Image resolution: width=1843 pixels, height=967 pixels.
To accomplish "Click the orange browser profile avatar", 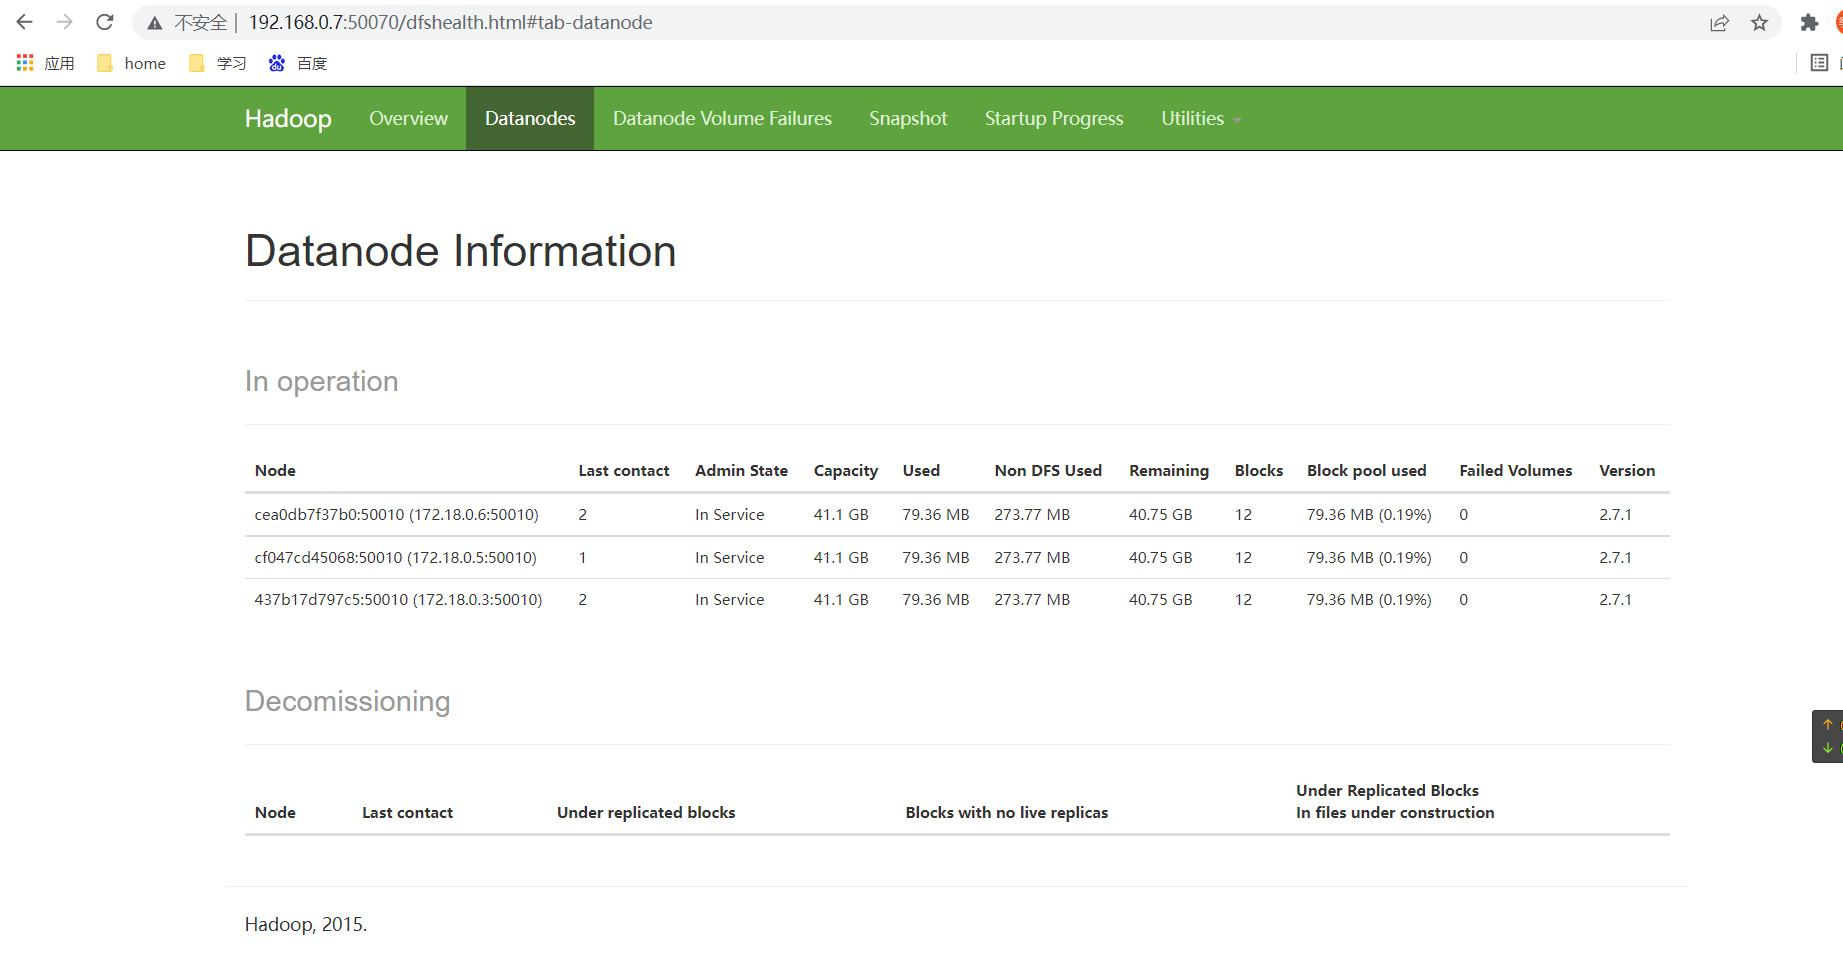I will click(x=1838, y=22).
